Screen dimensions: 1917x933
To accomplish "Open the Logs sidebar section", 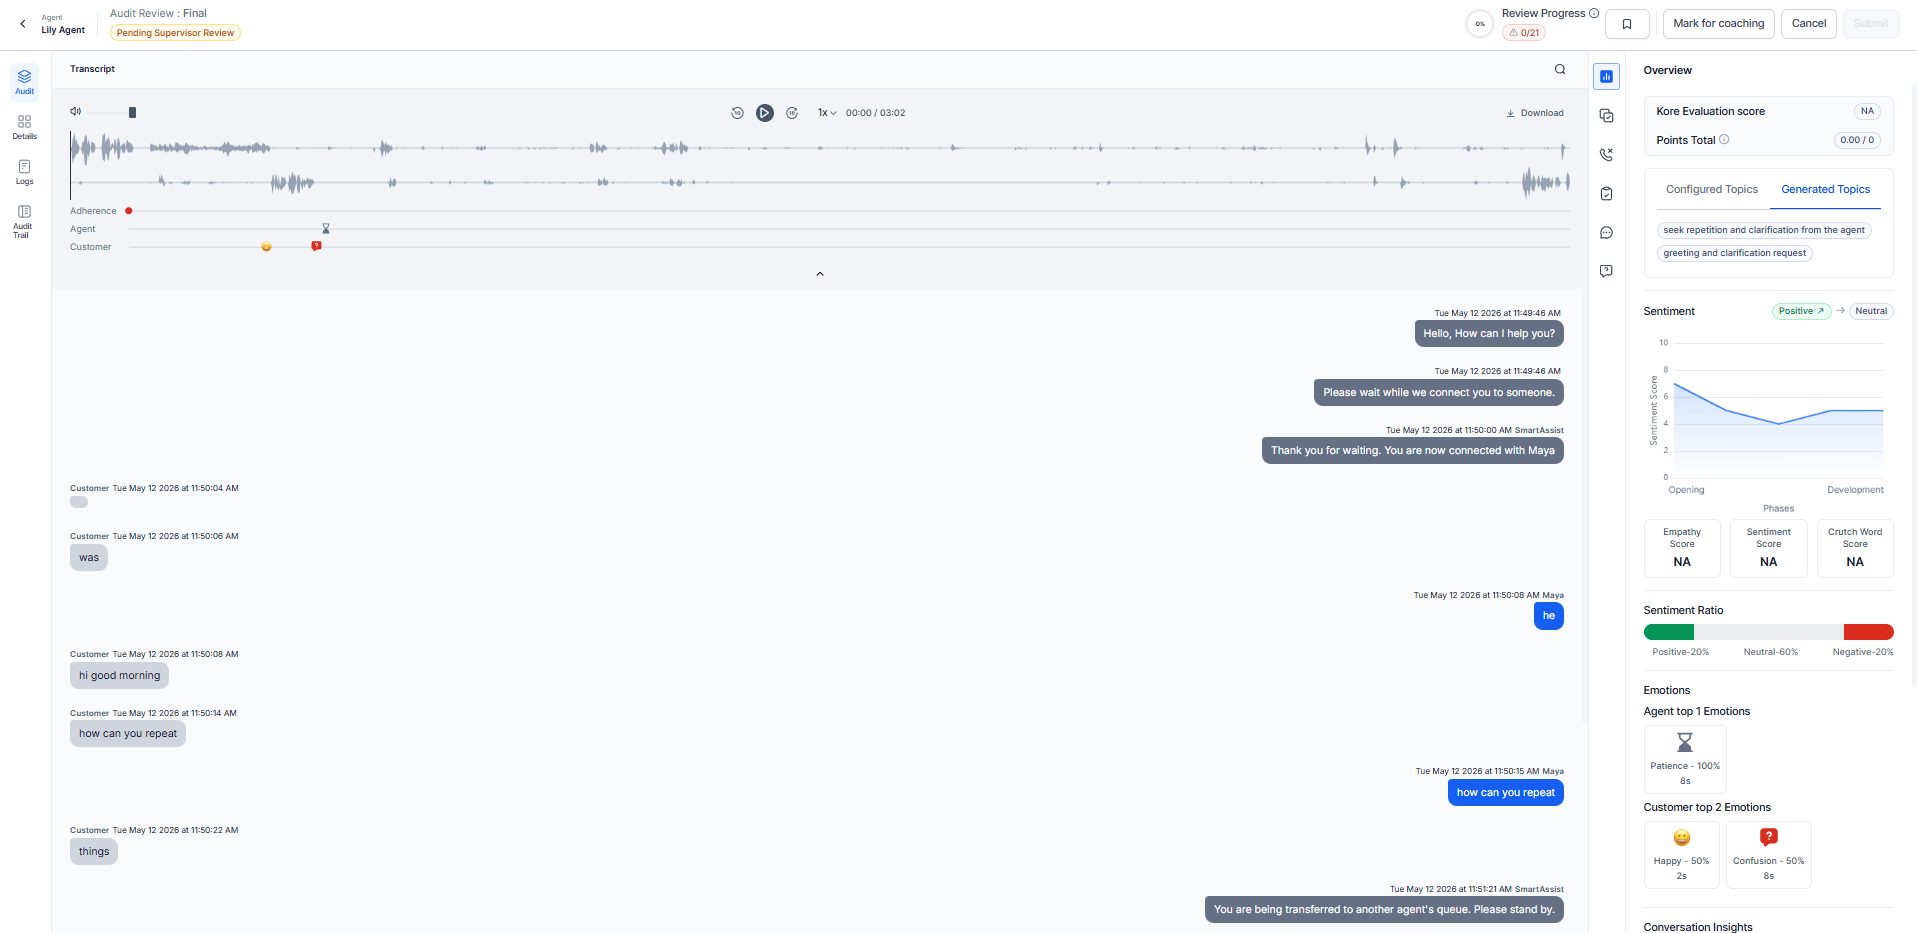I will (25, 172).
